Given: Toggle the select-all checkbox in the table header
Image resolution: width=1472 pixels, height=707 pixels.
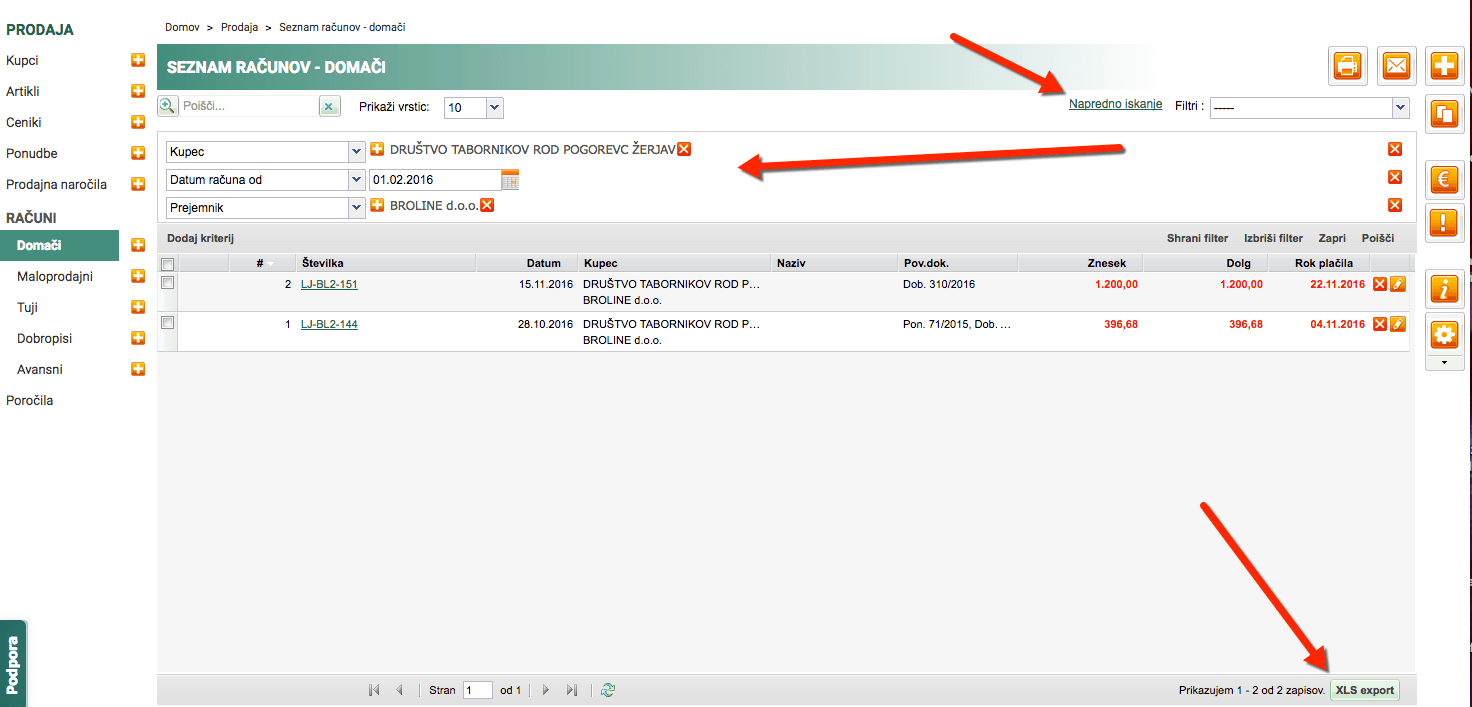Looking at the screenshot, I should pos(168,264).
